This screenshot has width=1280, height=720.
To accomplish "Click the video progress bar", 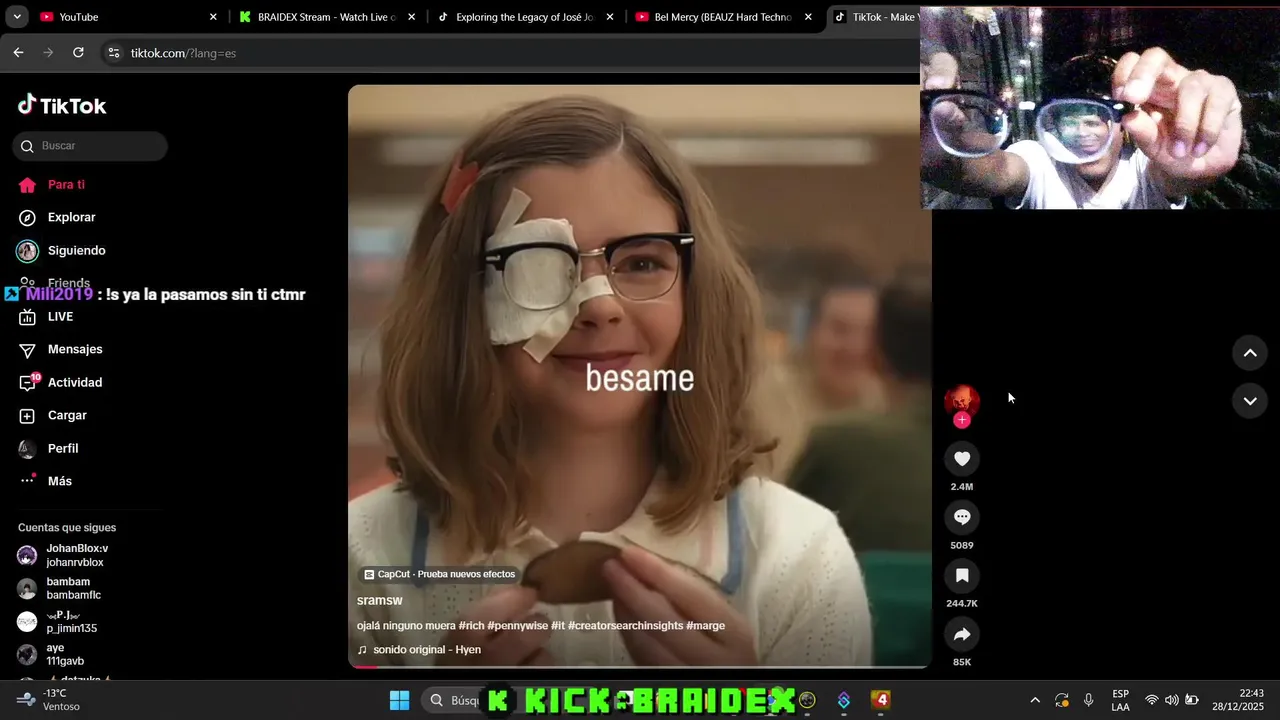I will pos(639,665).
